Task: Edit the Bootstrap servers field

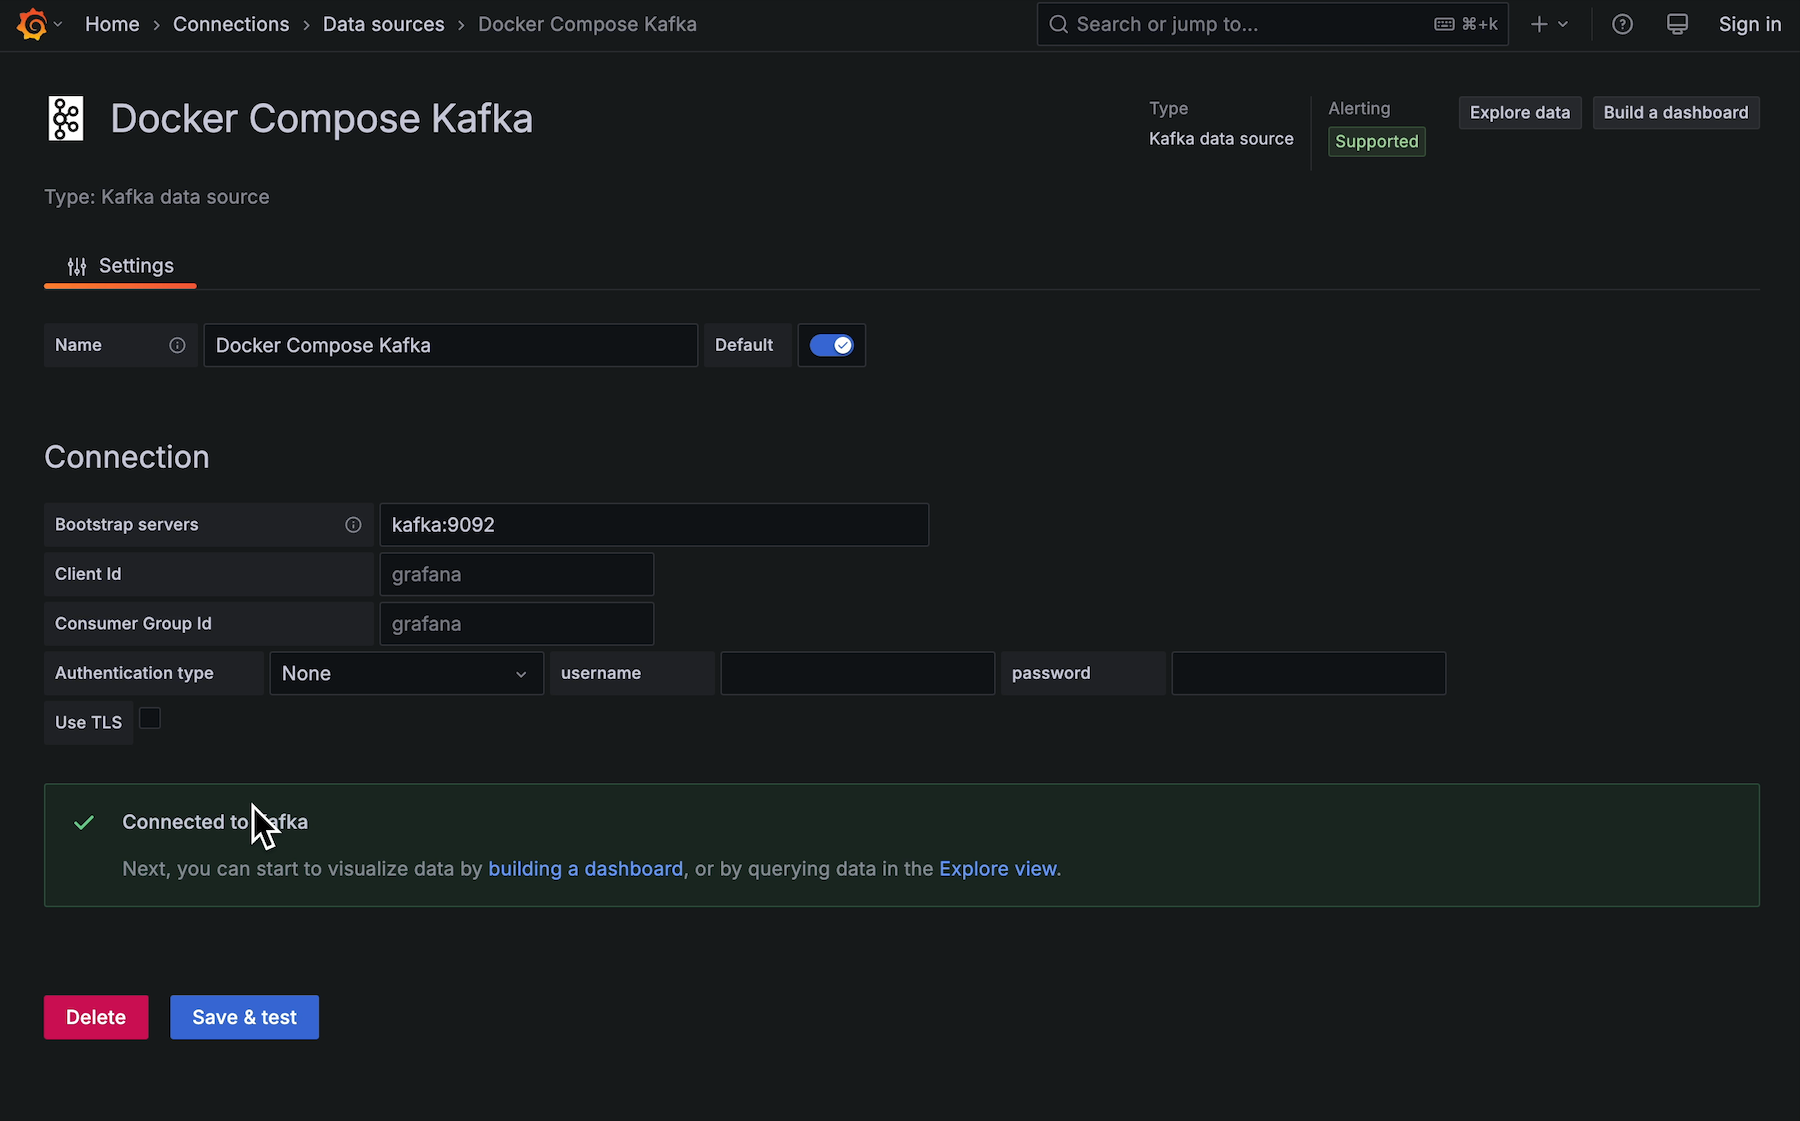Action: tap(654, 525)
